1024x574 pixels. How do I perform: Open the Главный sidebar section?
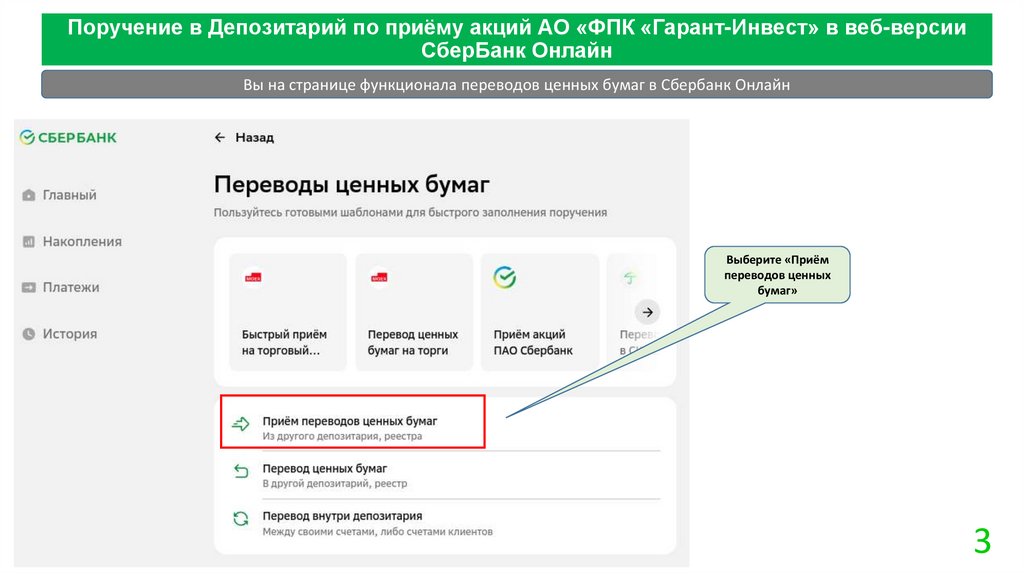coord(69,195)
